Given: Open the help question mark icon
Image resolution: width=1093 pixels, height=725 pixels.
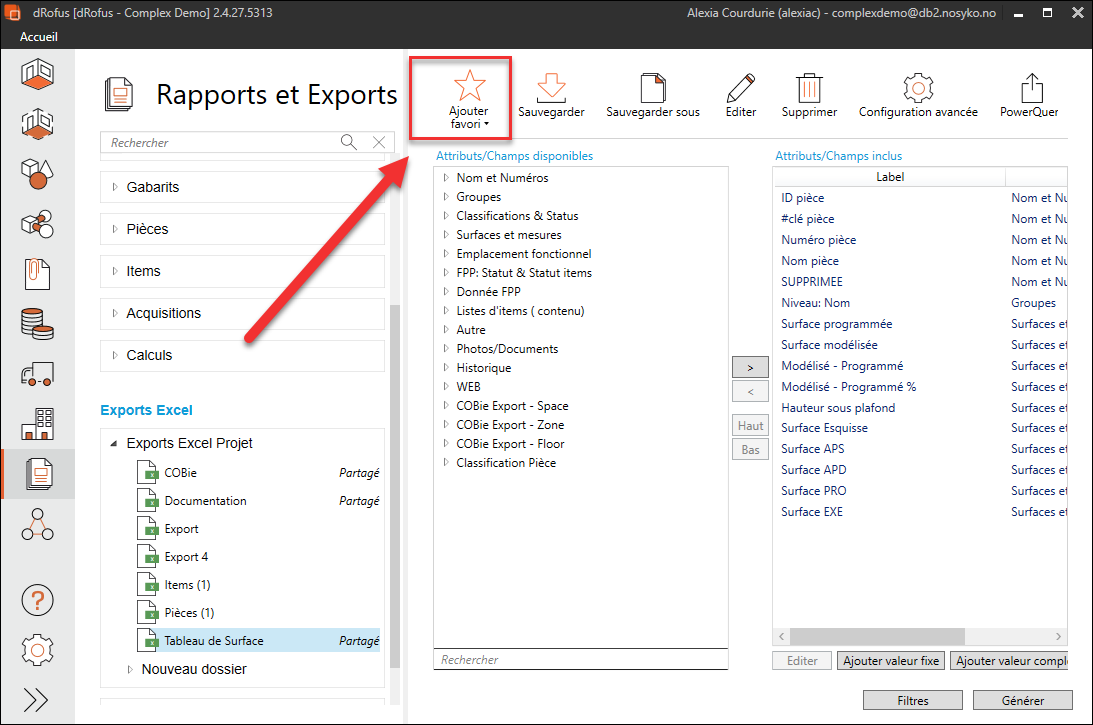Looking at the screenshot, I should pyautogui.click(x=37, y=600).
